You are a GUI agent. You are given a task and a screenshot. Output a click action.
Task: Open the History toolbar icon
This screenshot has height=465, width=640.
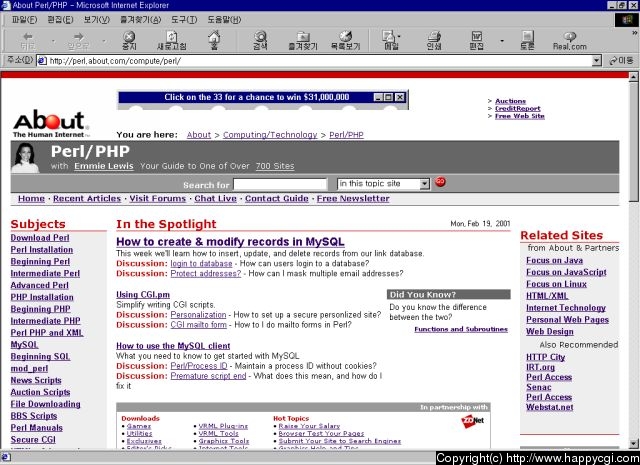346,37
